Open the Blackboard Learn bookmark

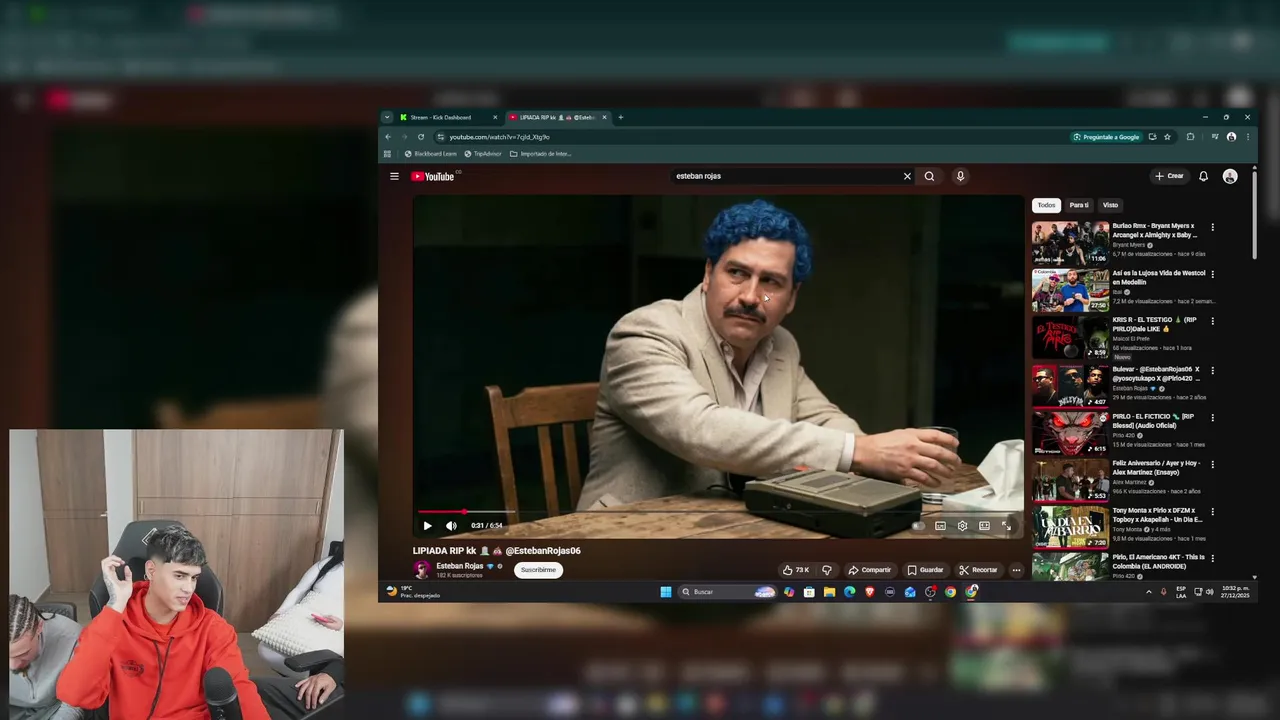pos(430,154)
